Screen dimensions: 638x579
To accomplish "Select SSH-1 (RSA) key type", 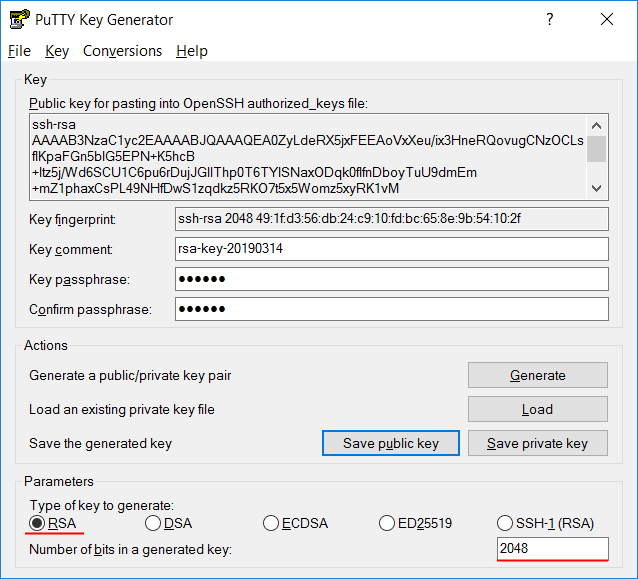I will click(505, 523).
